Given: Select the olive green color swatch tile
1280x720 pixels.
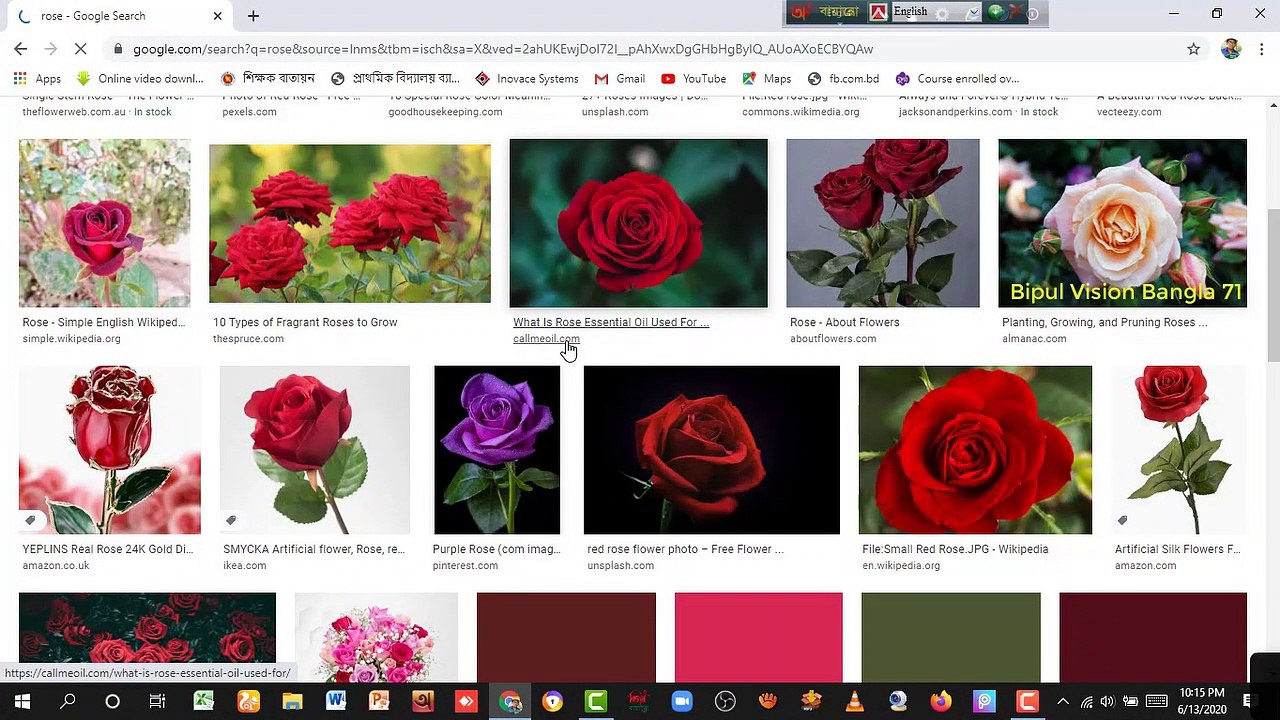Looking at the screenshot, I should pos(950,637).
